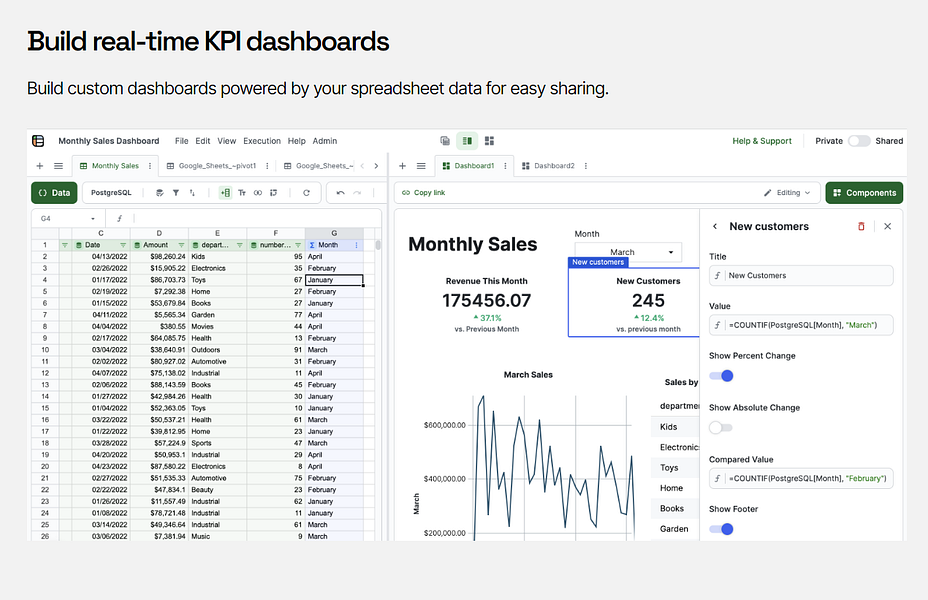Click the formula fx icon in the formula bar
Screen dimensions: 928x600
120,218
